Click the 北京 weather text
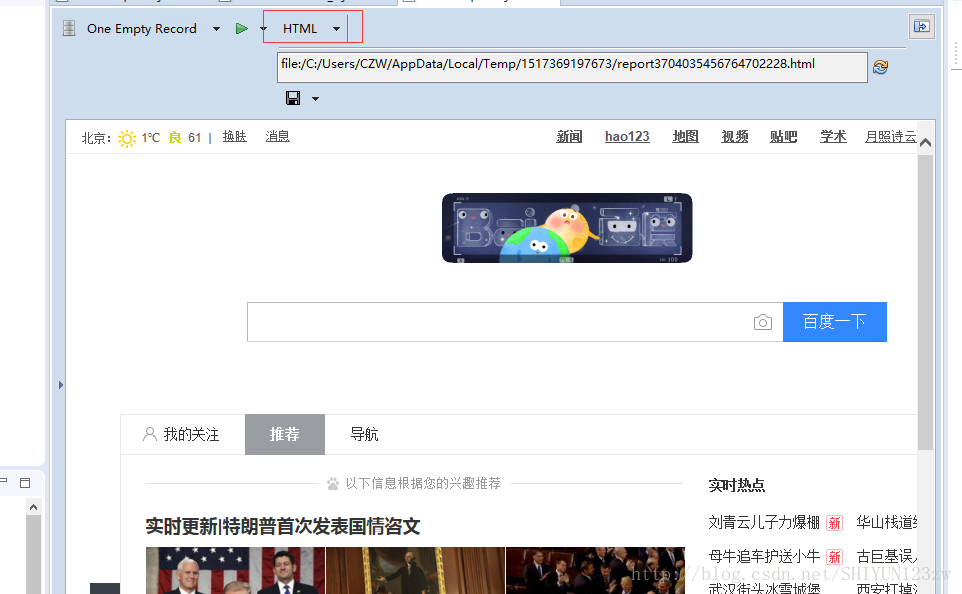The height and width of the screenshot is (594, 962). tap(96, 138)
